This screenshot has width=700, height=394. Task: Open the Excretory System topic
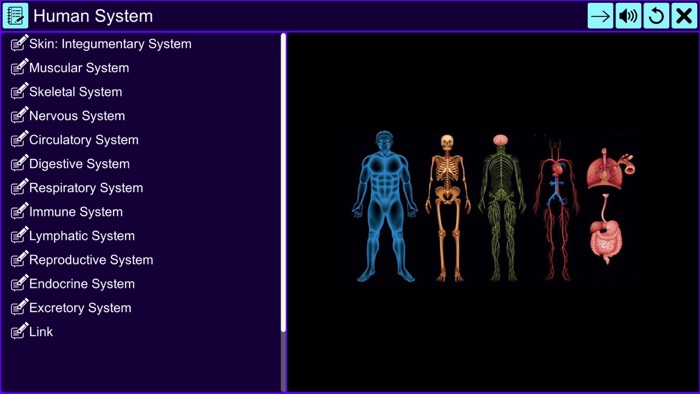80,308
